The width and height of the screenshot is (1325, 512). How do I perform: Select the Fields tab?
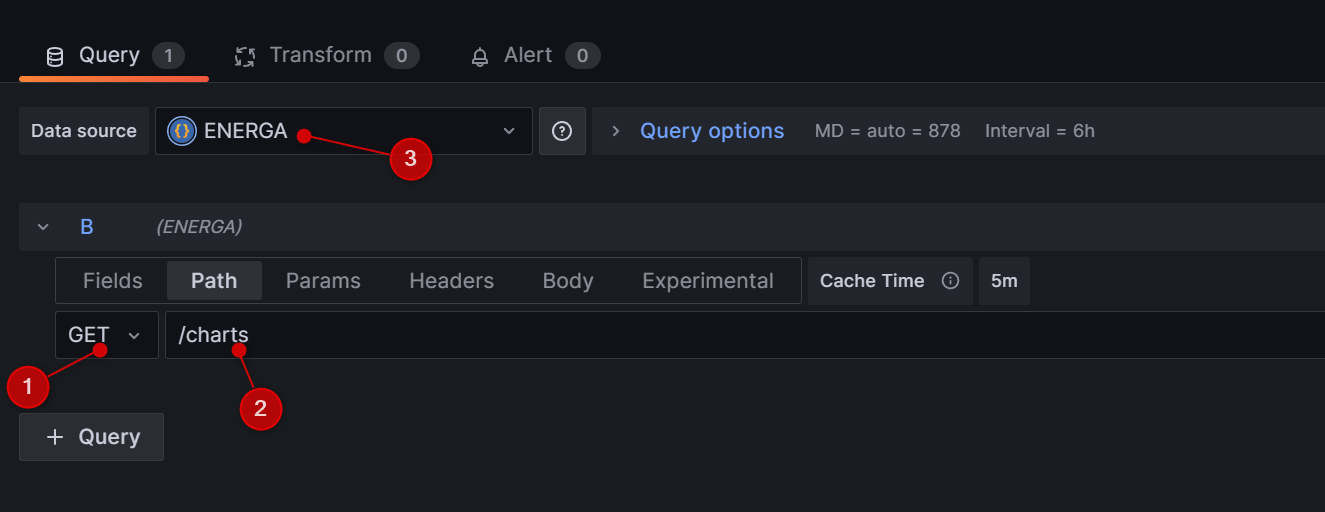(x=112, y=281)
